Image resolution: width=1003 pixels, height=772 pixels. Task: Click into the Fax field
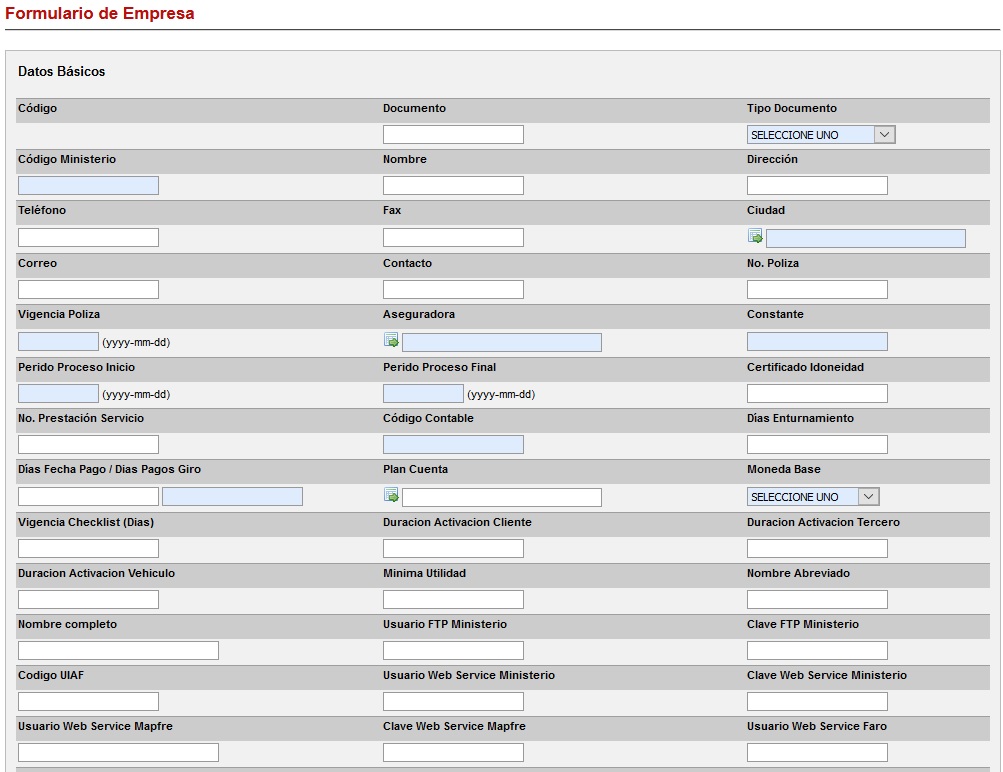point(453,237)
